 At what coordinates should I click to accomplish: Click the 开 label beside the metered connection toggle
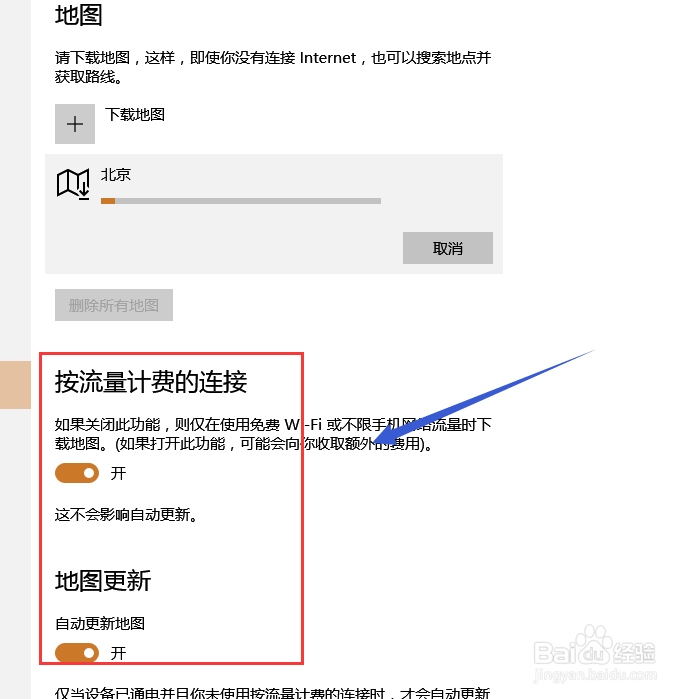118,473
